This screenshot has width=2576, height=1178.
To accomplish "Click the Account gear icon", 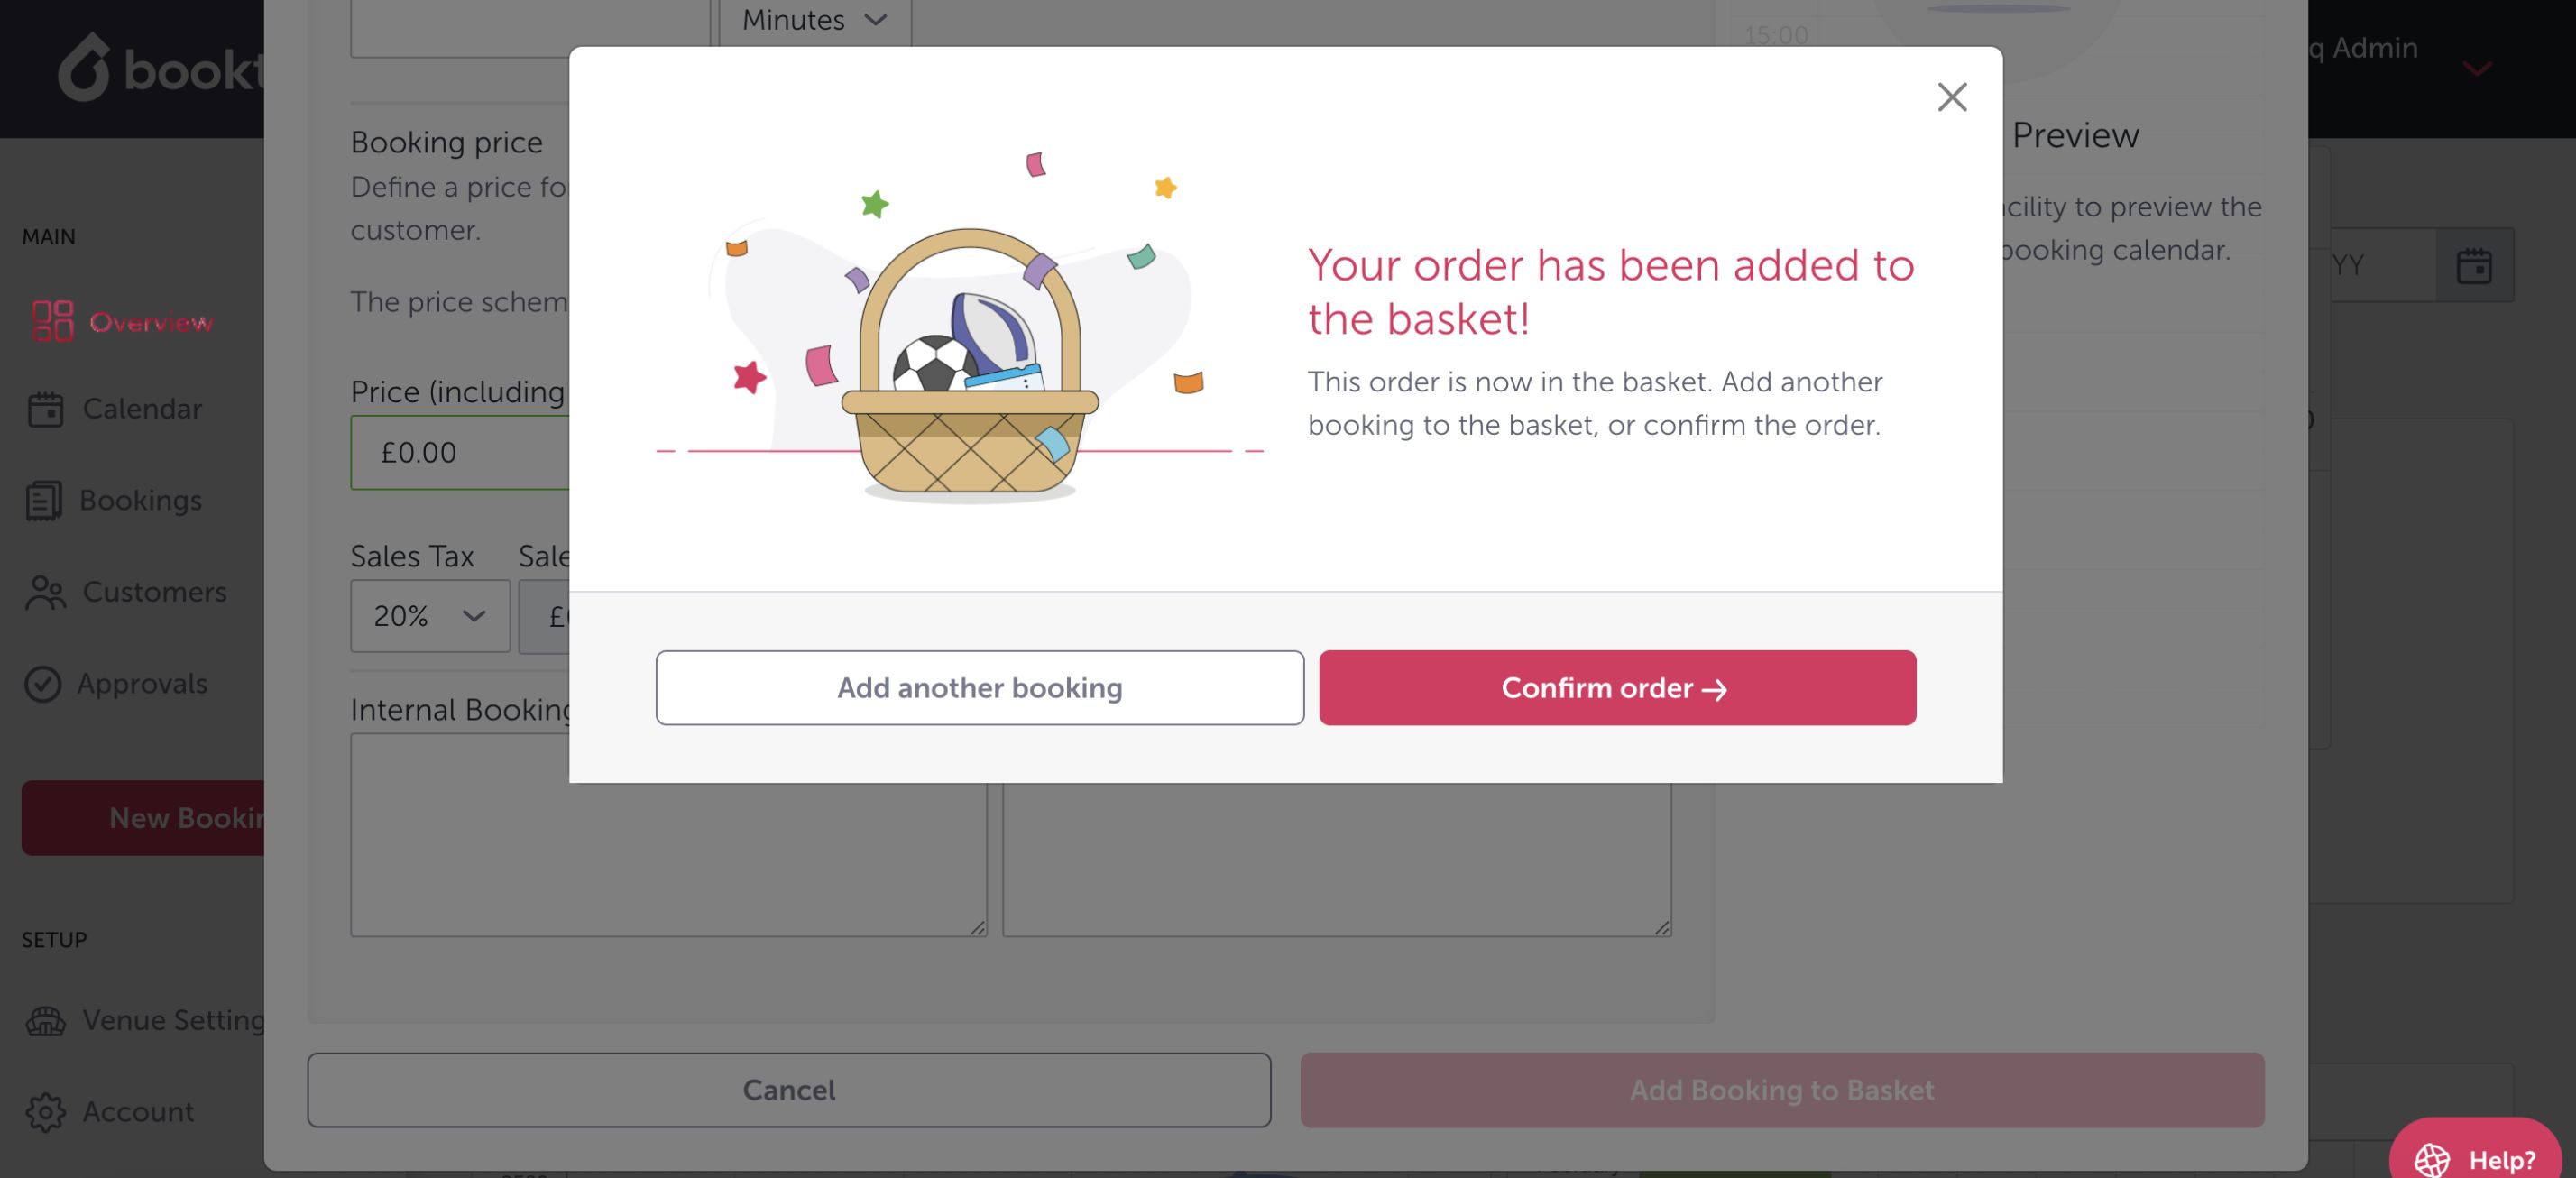I will click(45, 1112).
